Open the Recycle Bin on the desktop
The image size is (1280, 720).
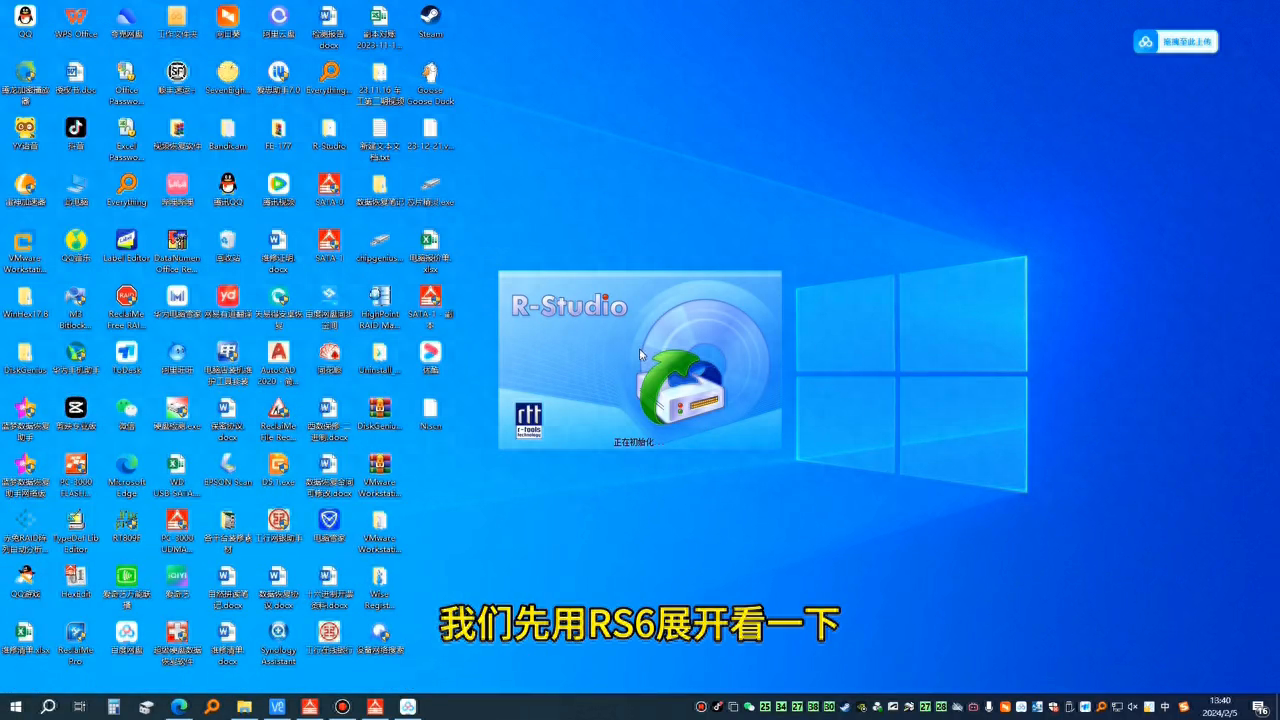(228, 241)
